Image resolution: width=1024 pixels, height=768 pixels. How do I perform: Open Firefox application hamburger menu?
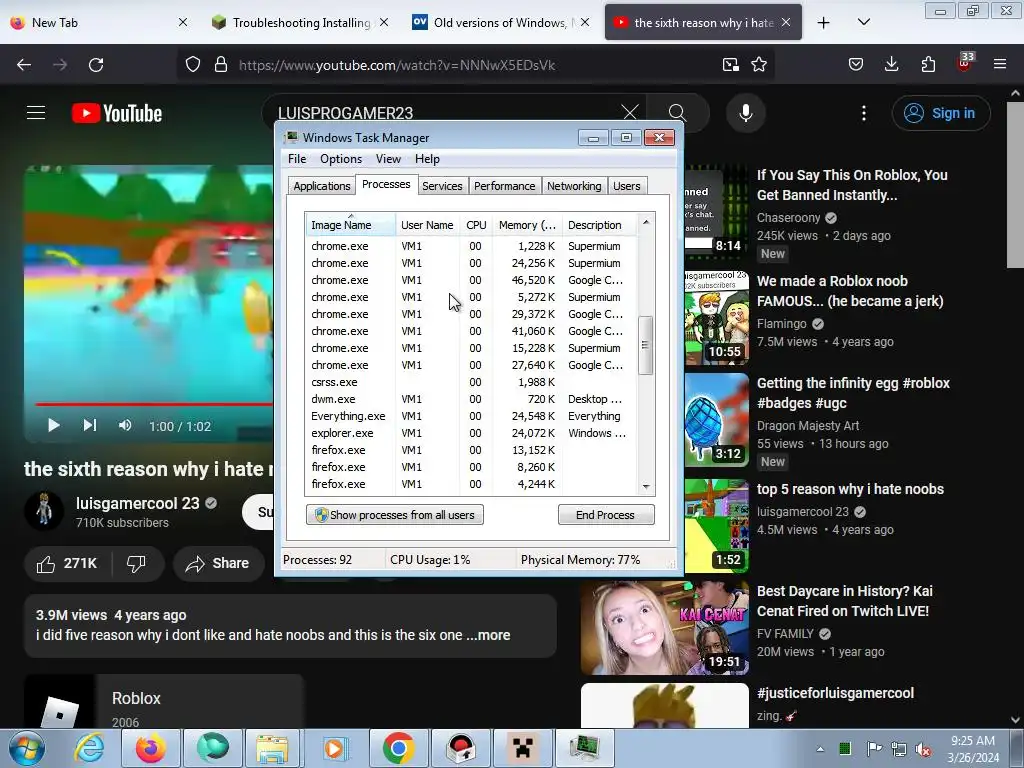(x=1000, y=65)
